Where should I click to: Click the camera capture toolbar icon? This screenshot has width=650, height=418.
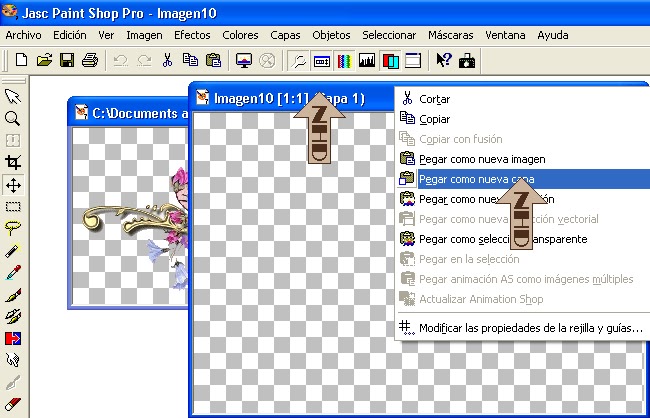coord(467,61)
